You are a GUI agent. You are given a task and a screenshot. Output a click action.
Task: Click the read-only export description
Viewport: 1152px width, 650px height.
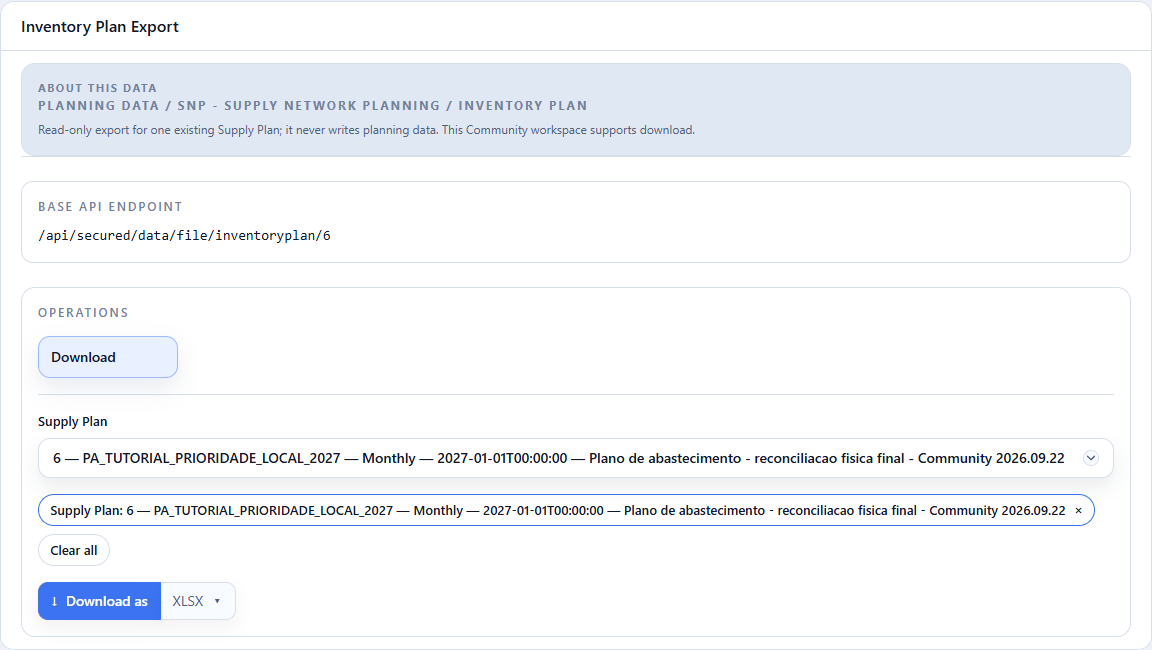pyautogui.click(x=367, y=130)
